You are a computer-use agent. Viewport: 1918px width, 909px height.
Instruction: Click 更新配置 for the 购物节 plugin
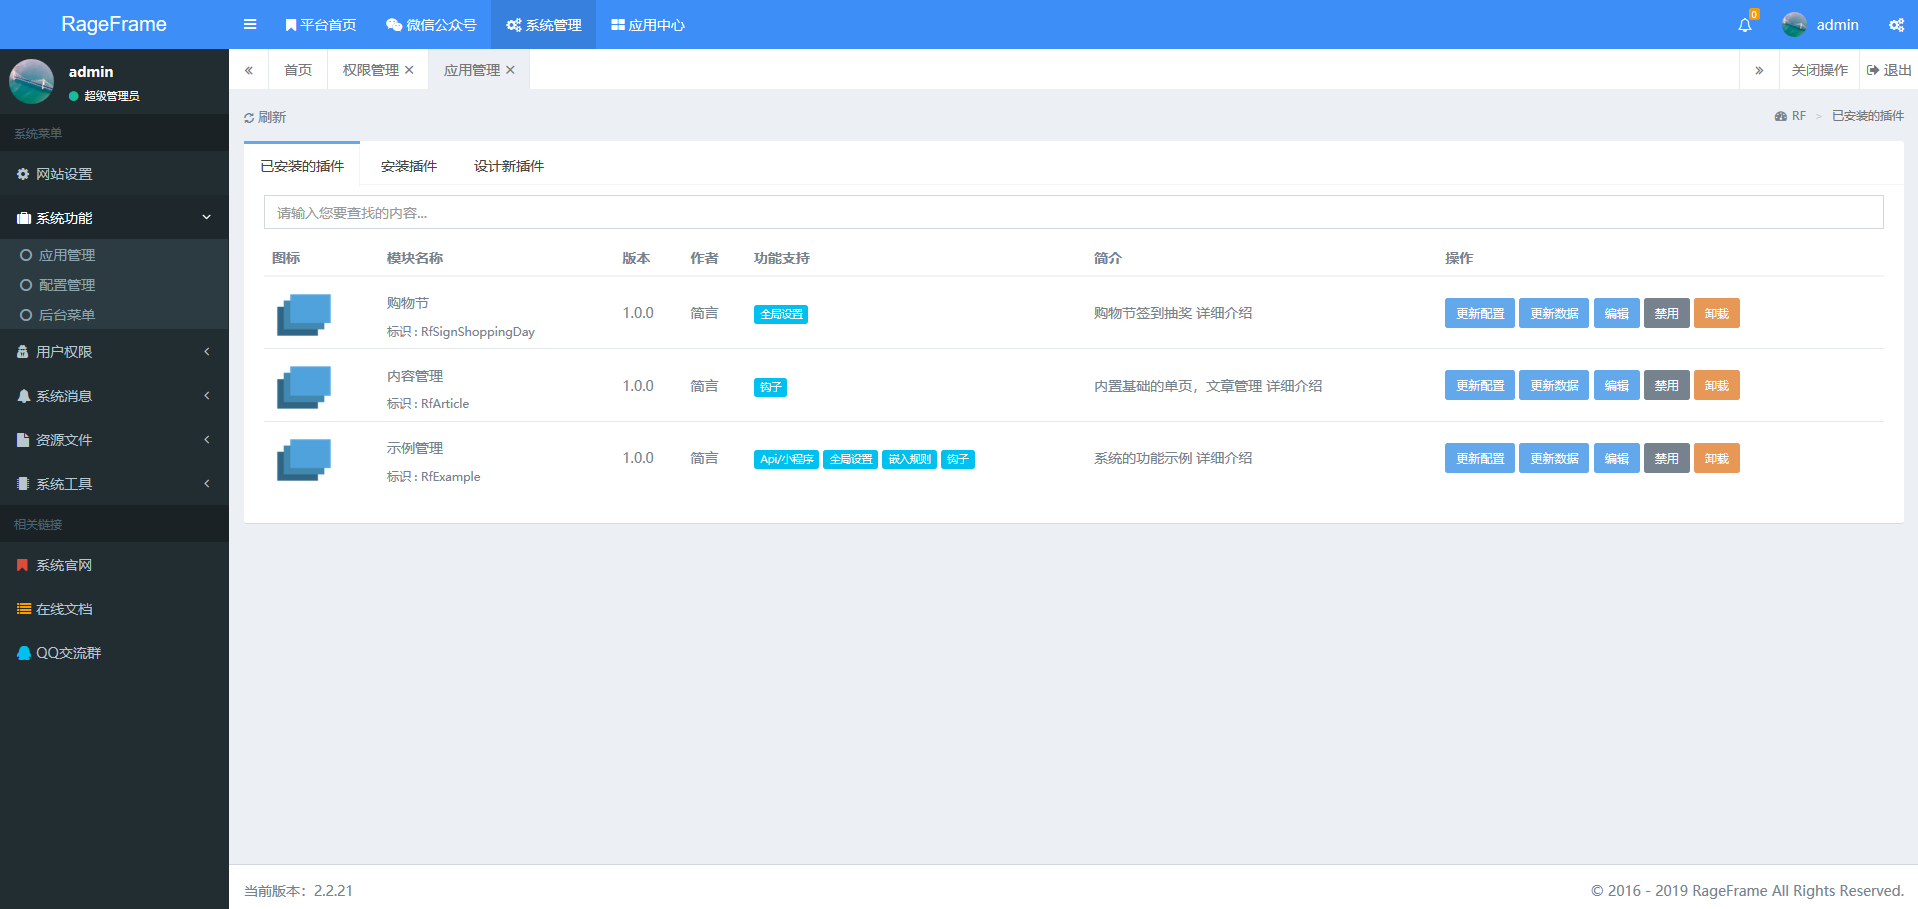[x=1480, y=313]
